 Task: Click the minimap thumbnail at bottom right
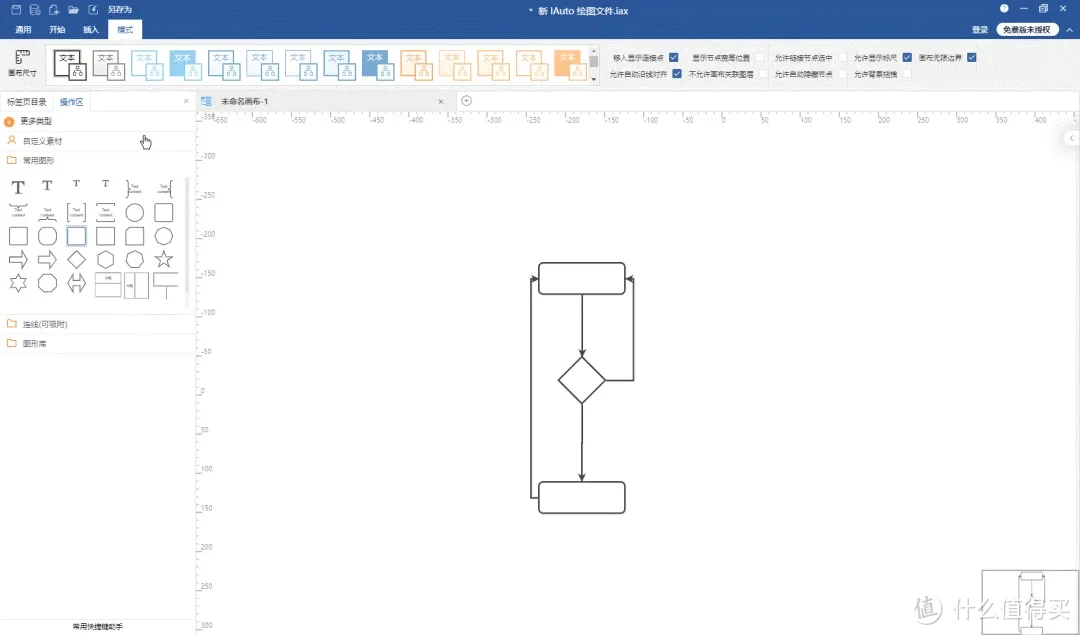pyautogui.click(x=1030, y=602)
